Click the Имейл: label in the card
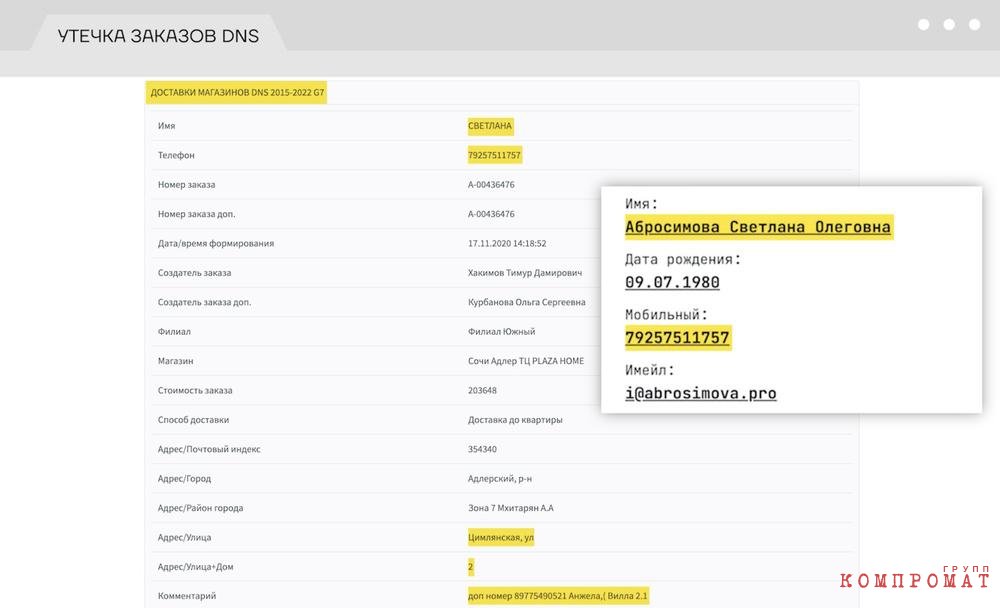 pos(649,370)
